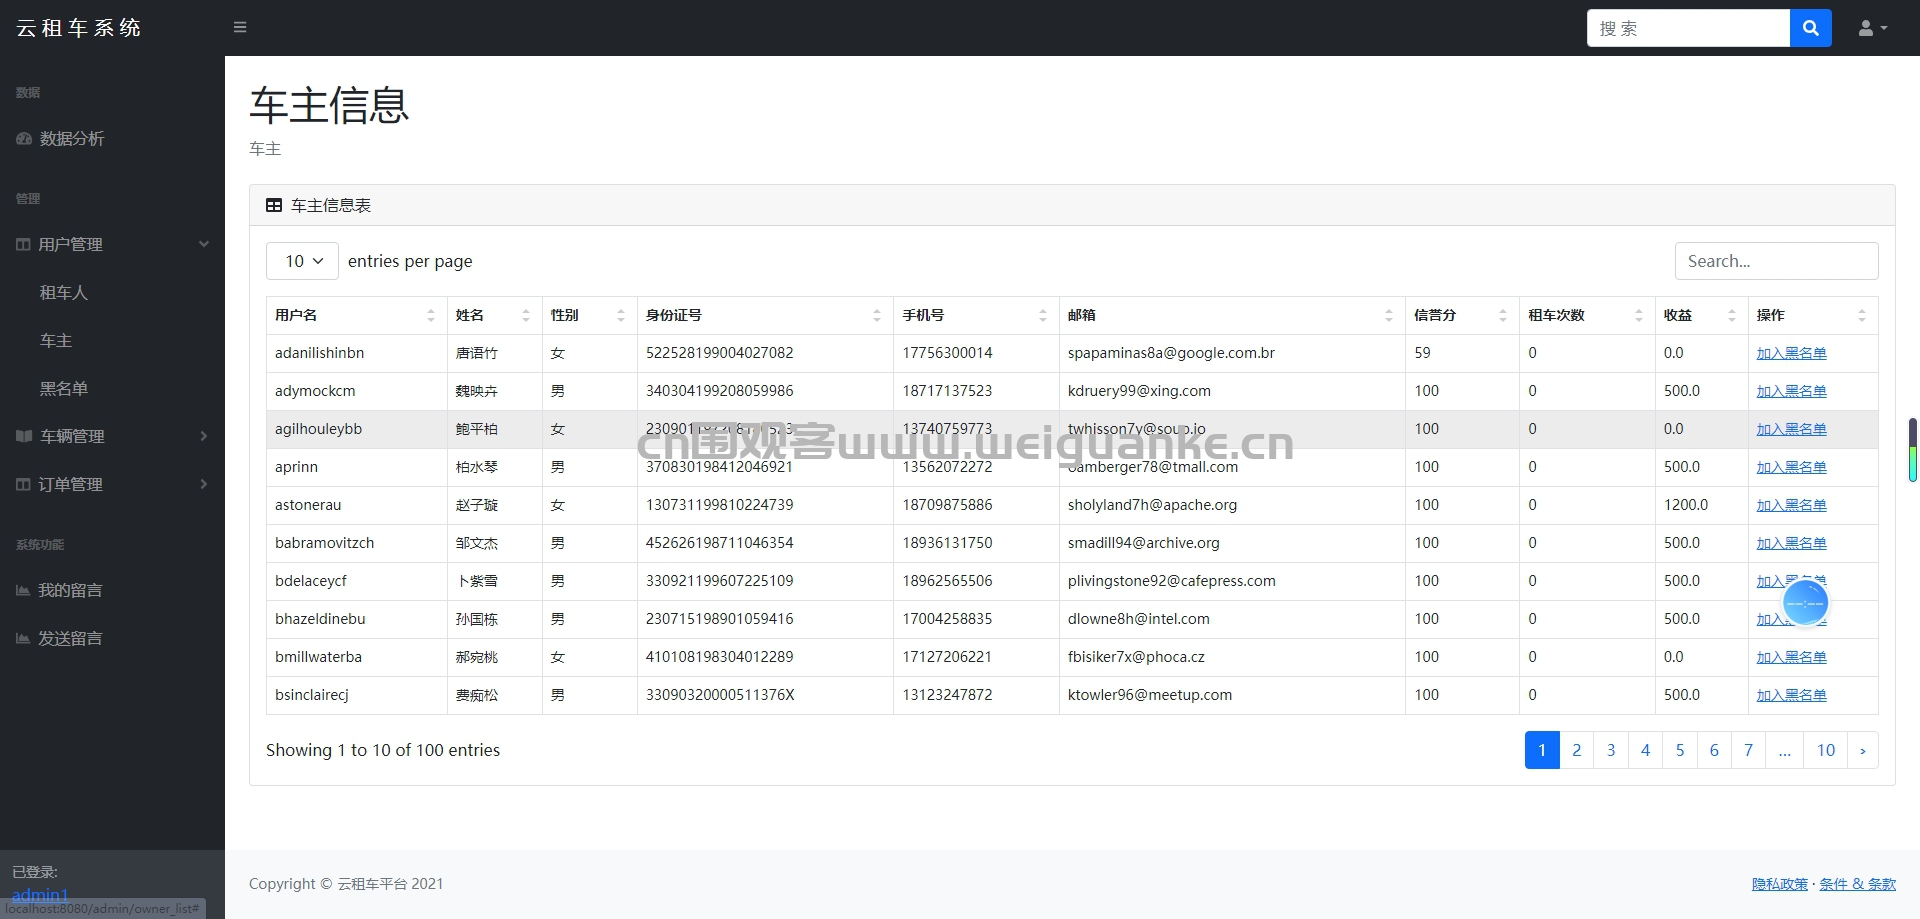Click 加入黑名单 for babramovitzch
Image resolution: width=1920 pixels, height=919 pixels.
click(1791, 543)
